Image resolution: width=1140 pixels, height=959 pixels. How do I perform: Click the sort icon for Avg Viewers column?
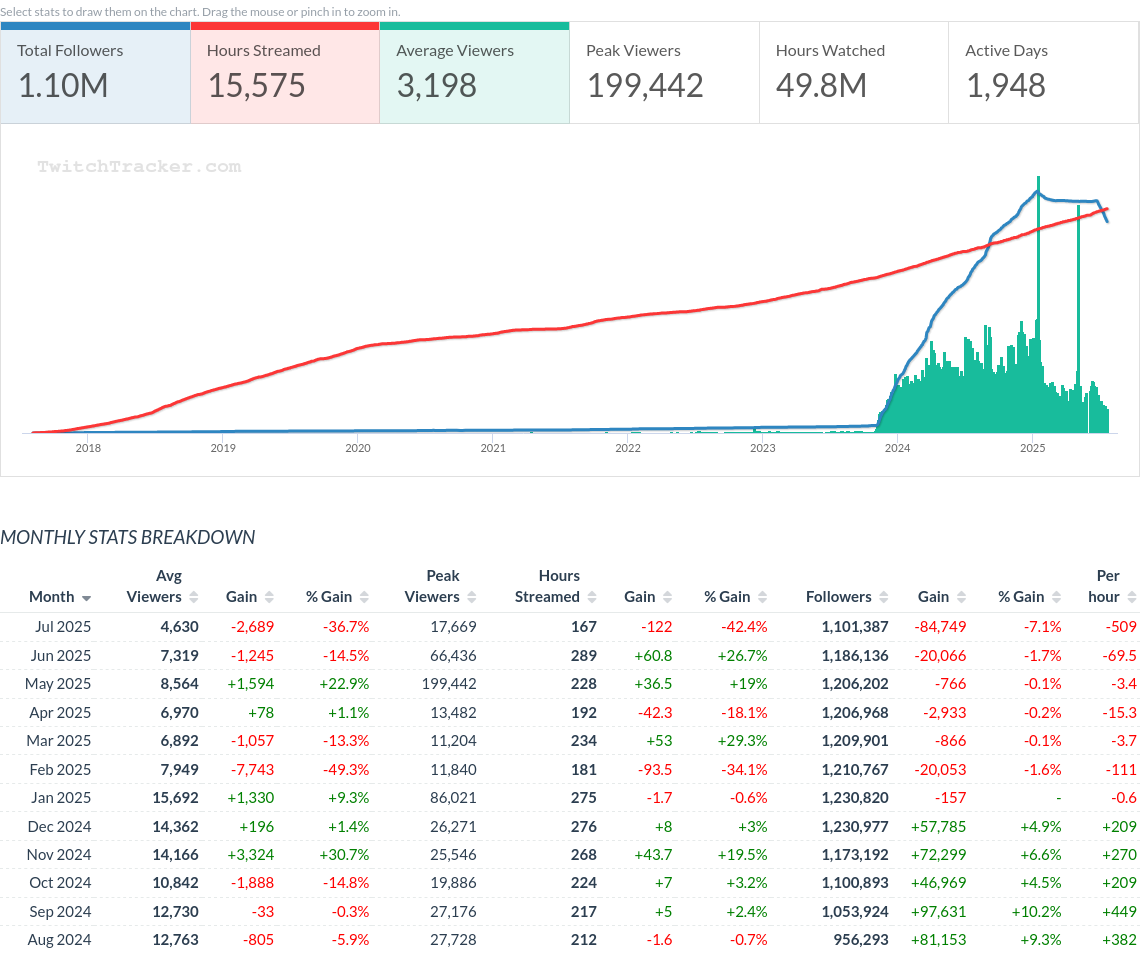point(193,597)
